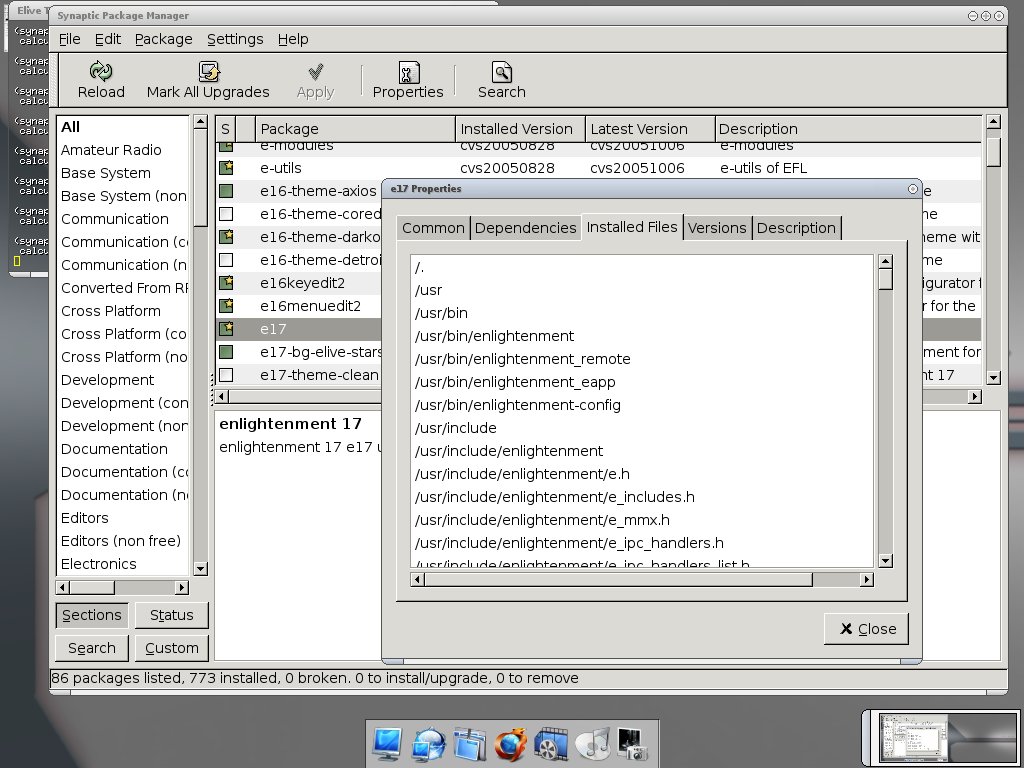Viewport: 1024px width, 768px height.
Task: Click file list scroll down arrow
Action: coord(886,560)
